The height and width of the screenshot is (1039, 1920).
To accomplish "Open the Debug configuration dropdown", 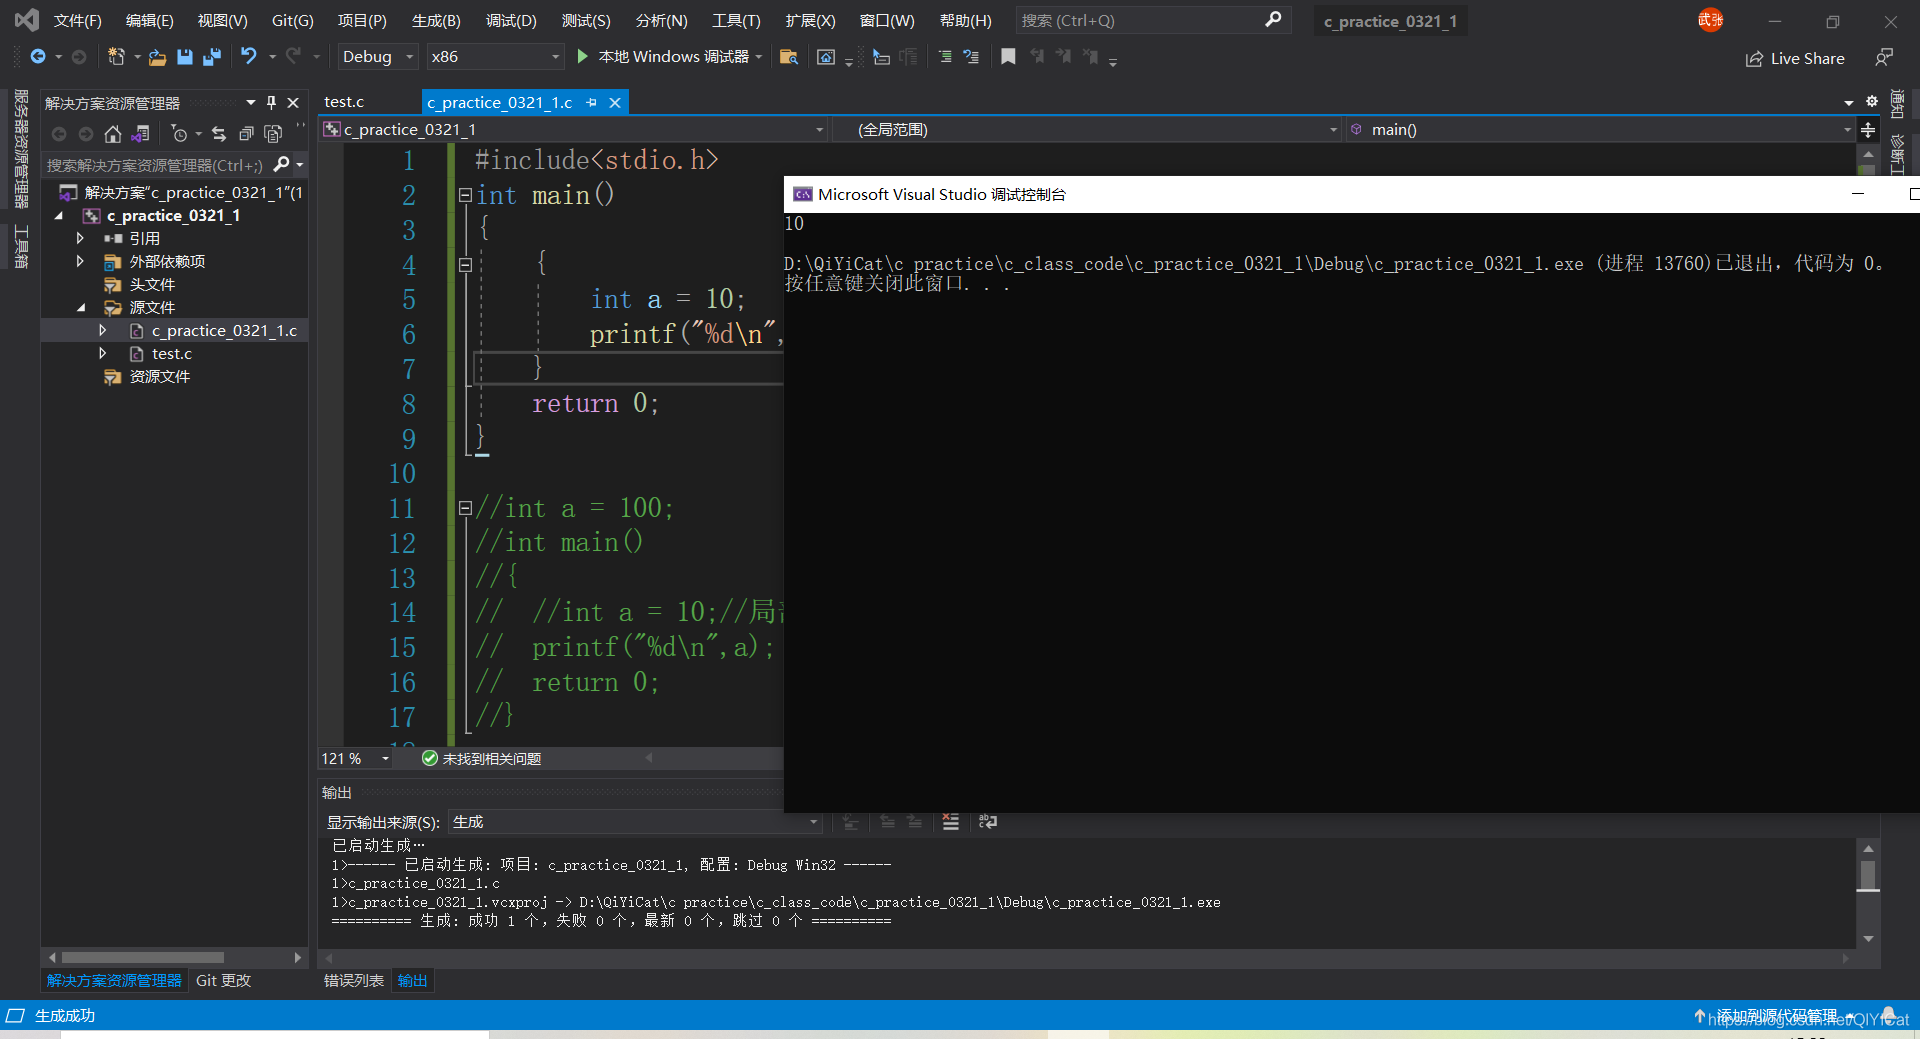I will pyautogui.click(x=377, y=57).
